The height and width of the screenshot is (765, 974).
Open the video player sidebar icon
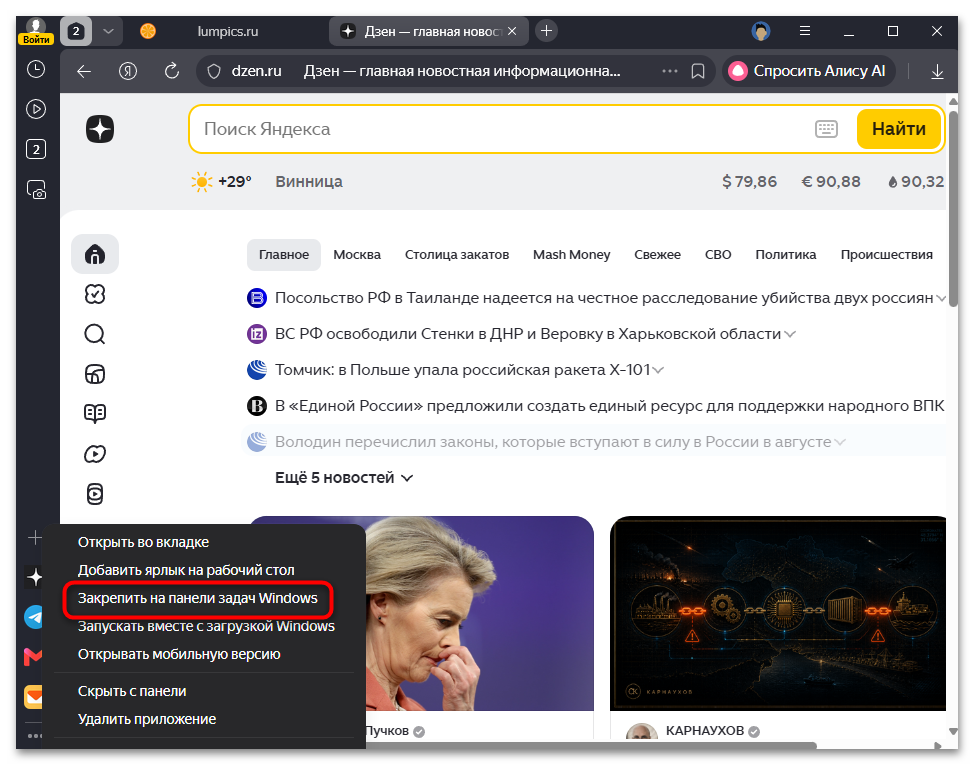pos(36,109)
